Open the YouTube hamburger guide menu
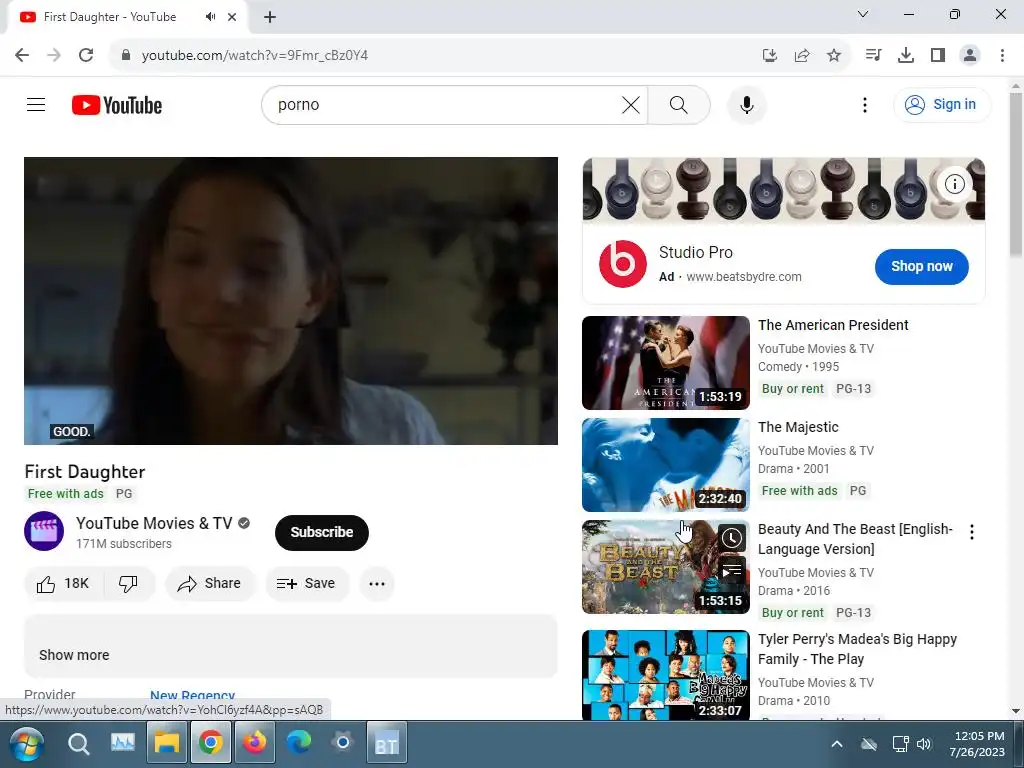1024x768 pixels. pyautogui.click(x=36, y=104)
